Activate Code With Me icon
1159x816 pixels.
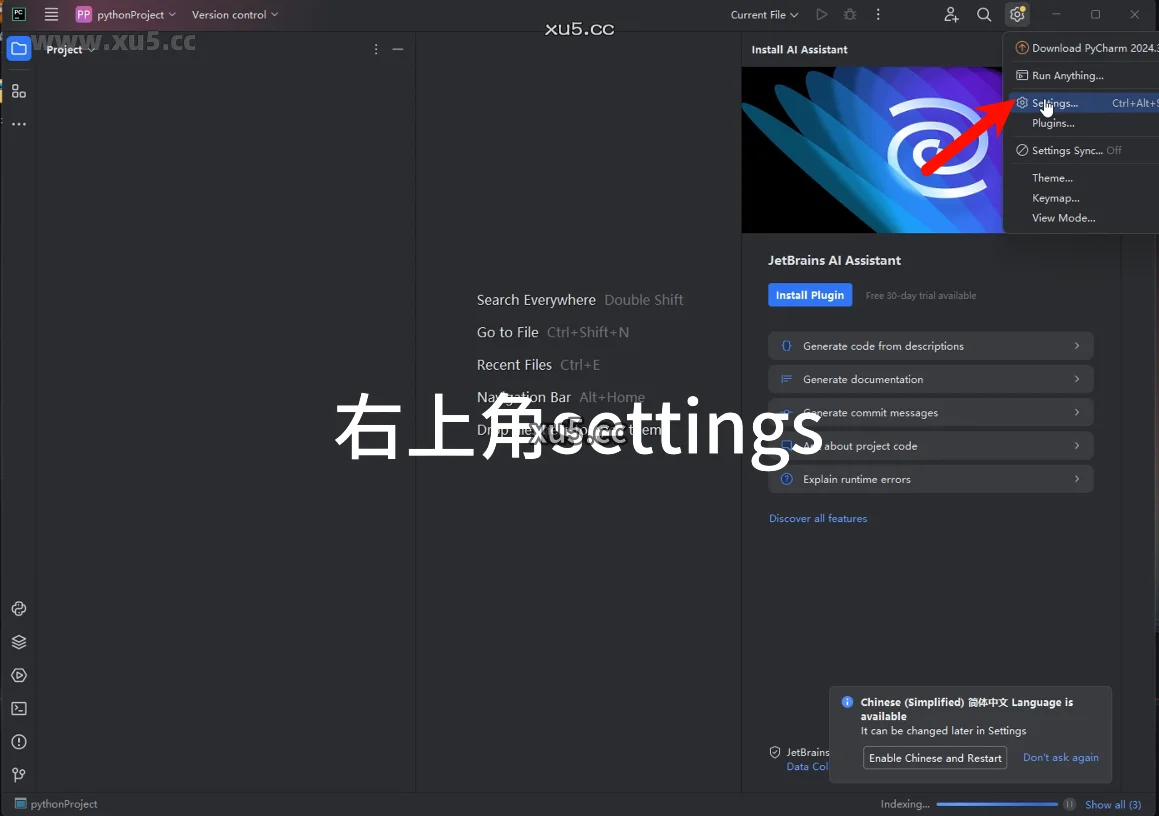point(951,14)
